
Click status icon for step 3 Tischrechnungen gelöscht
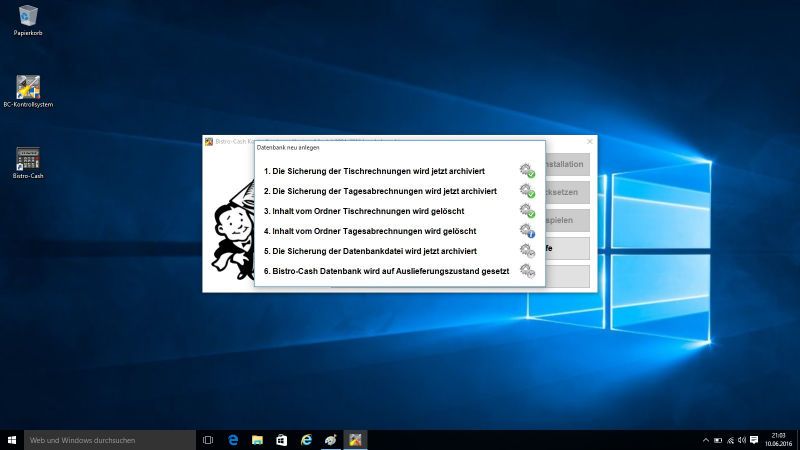pos(527,211)
